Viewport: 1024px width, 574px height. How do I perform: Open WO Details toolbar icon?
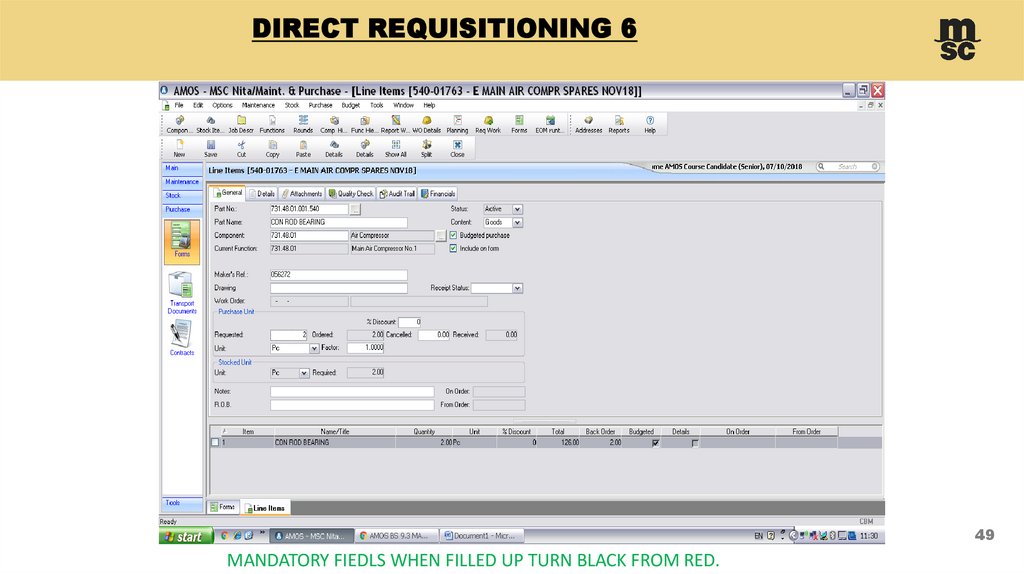426,124
